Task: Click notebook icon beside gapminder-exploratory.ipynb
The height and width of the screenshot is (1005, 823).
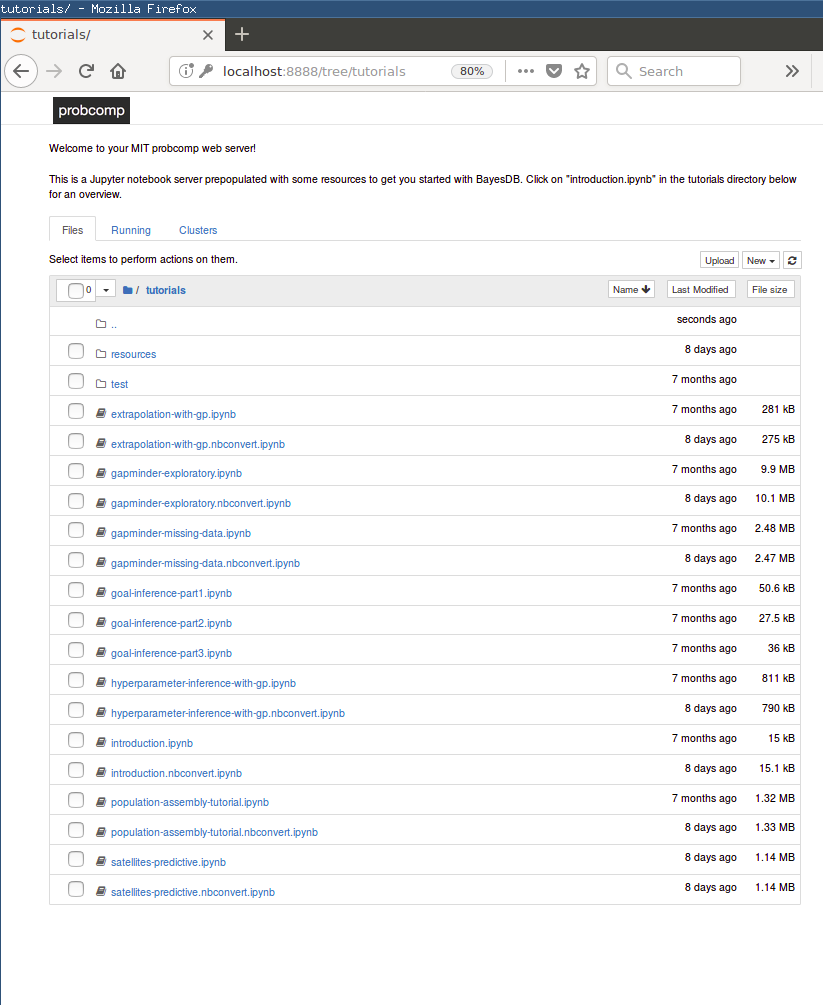Action: click(101, 473)
